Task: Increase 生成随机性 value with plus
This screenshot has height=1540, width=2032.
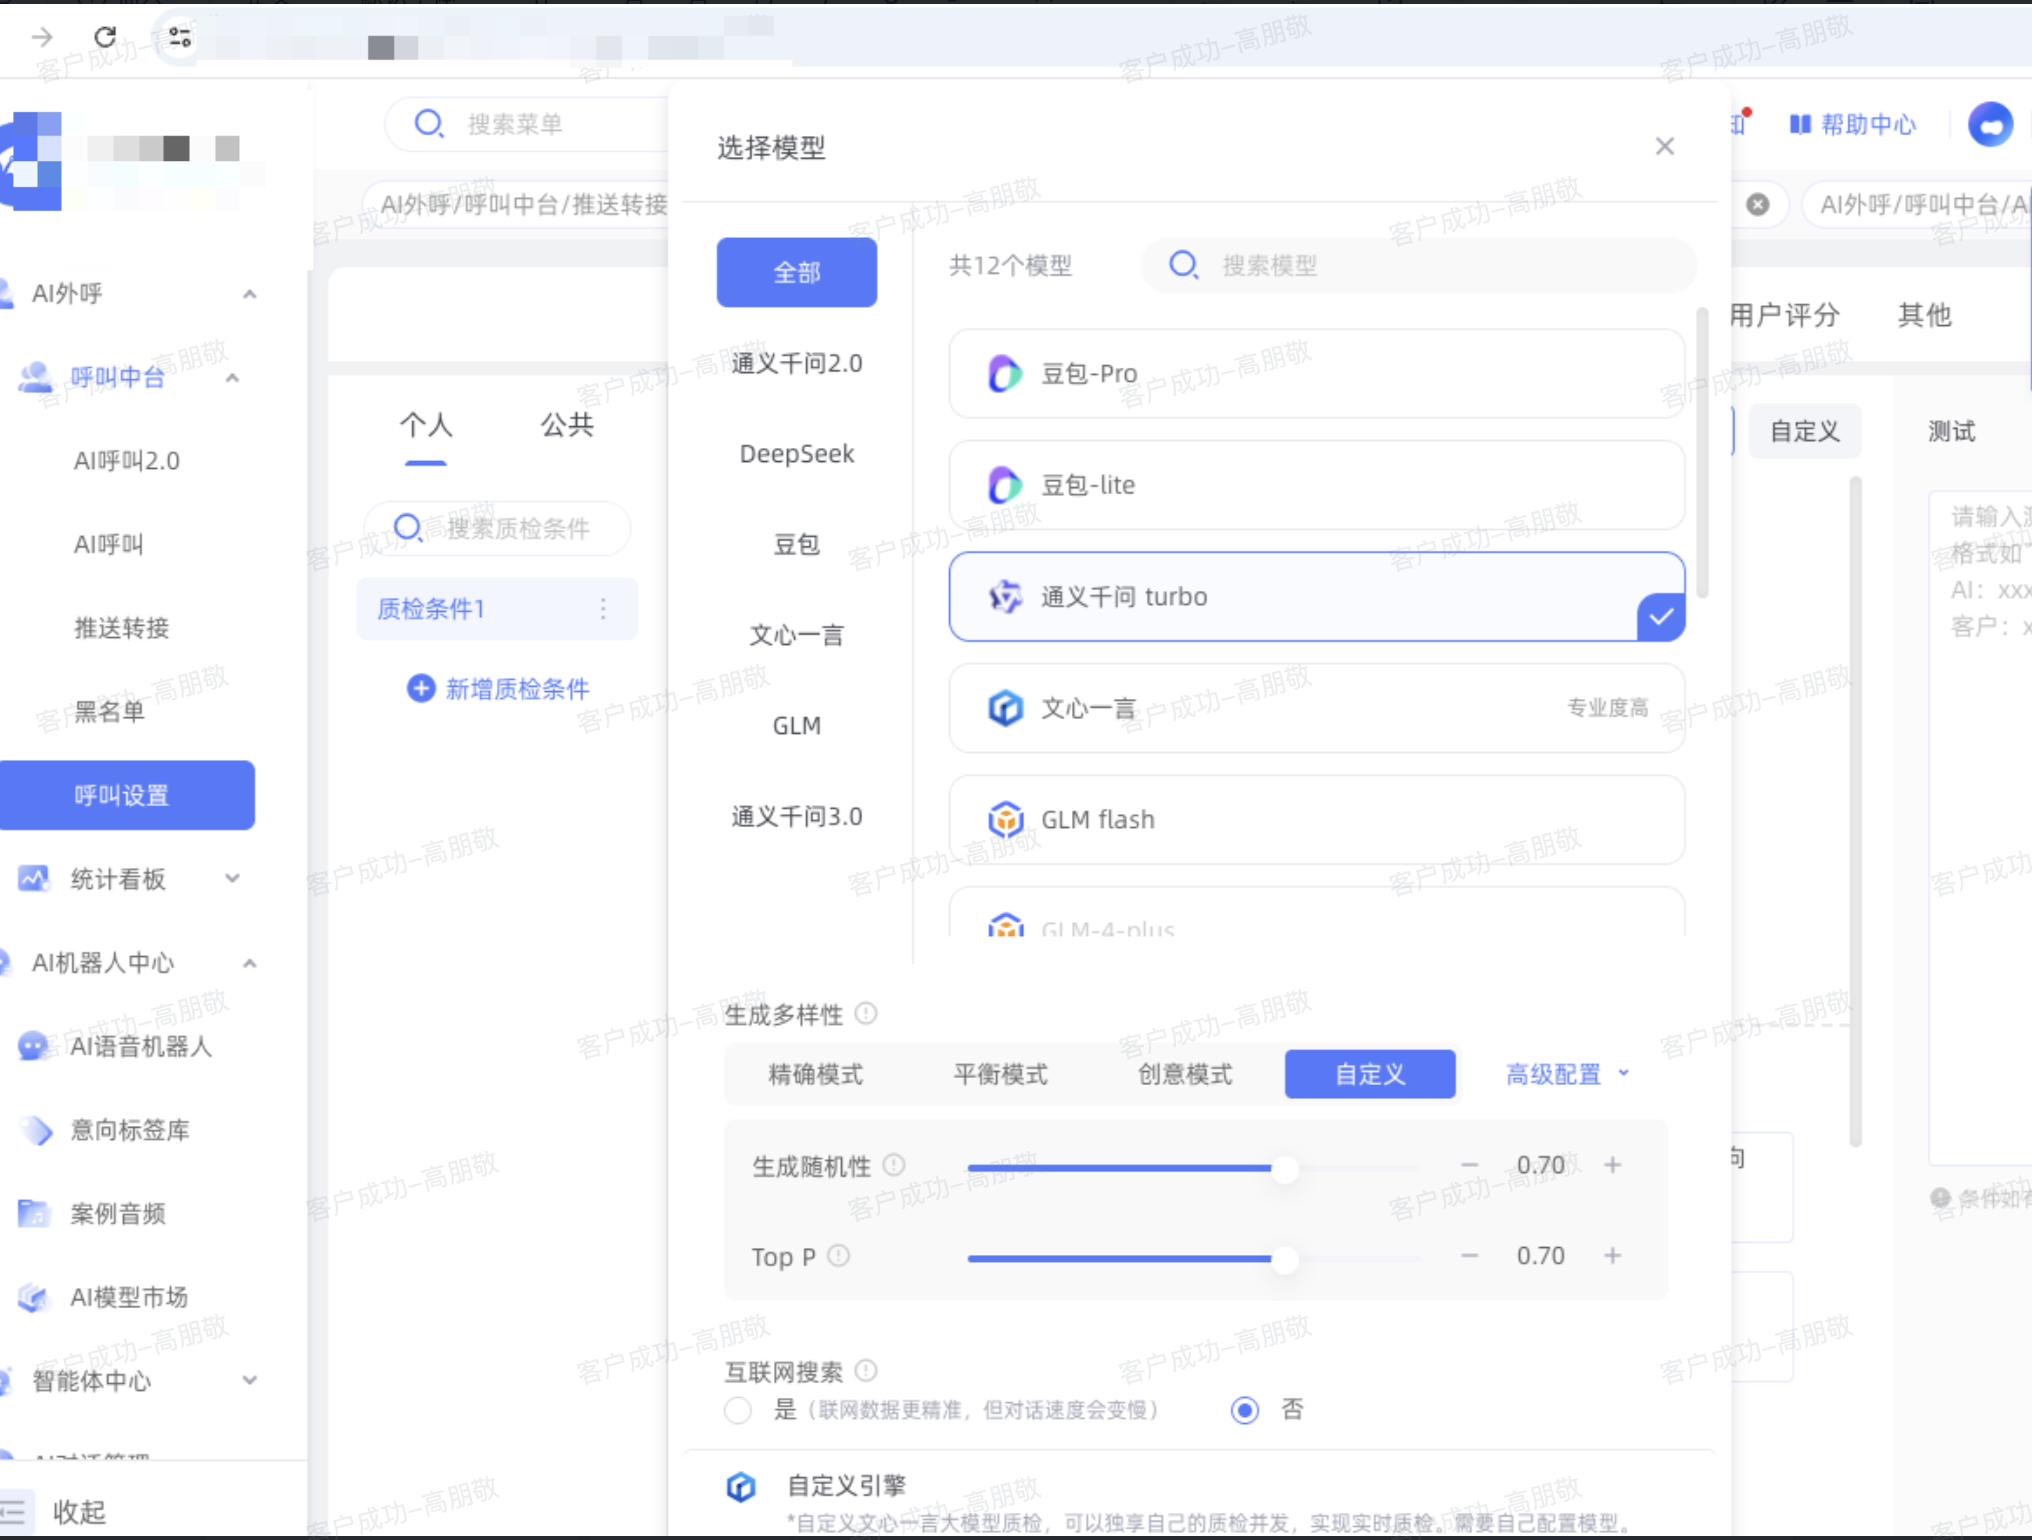Action: pyautogui.click(x=1613, y=1165)
